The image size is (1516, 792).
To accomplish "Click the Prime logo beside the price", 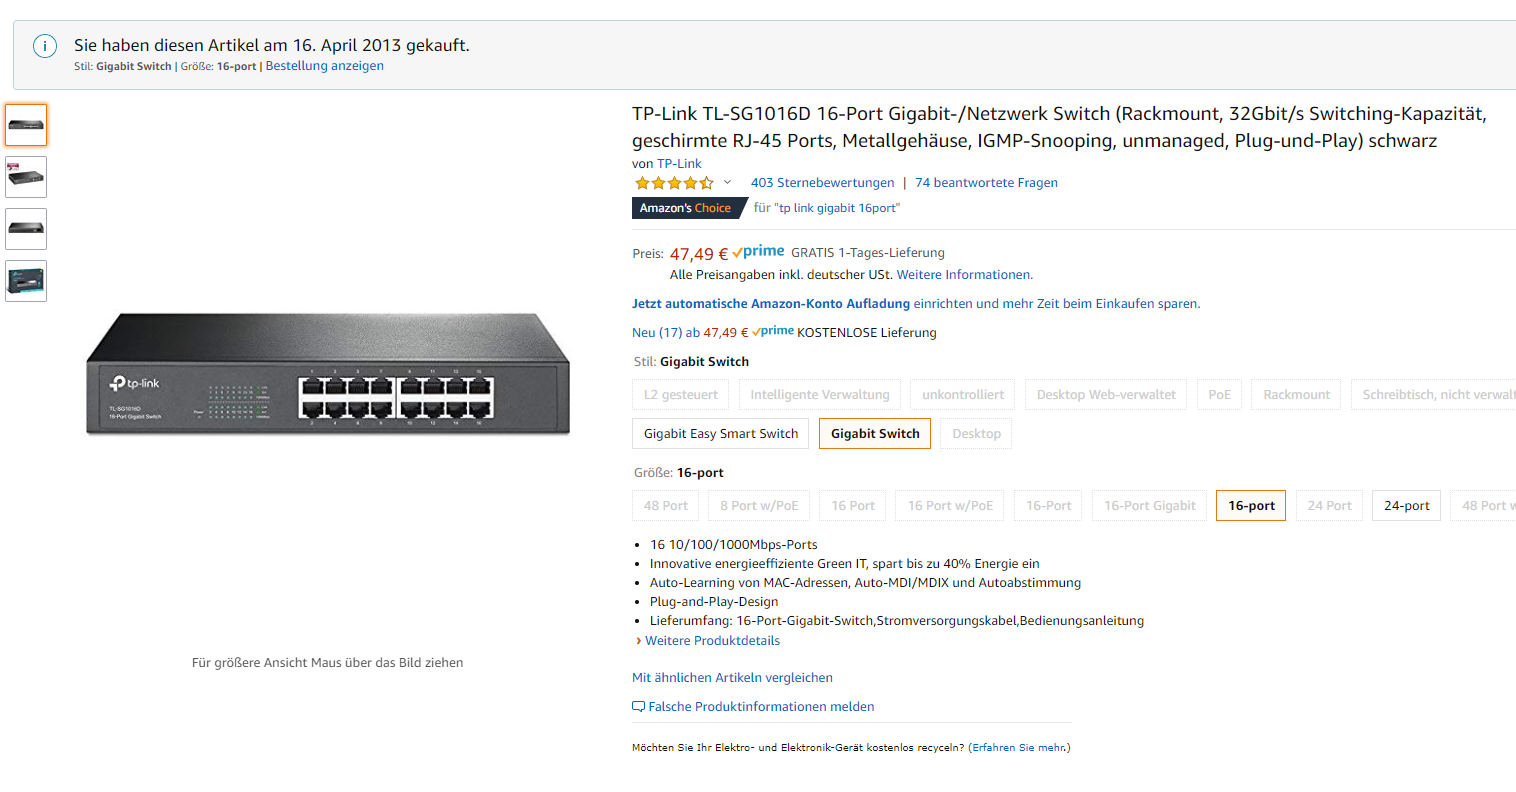I will pyautogui.click(x=758, y=252).
